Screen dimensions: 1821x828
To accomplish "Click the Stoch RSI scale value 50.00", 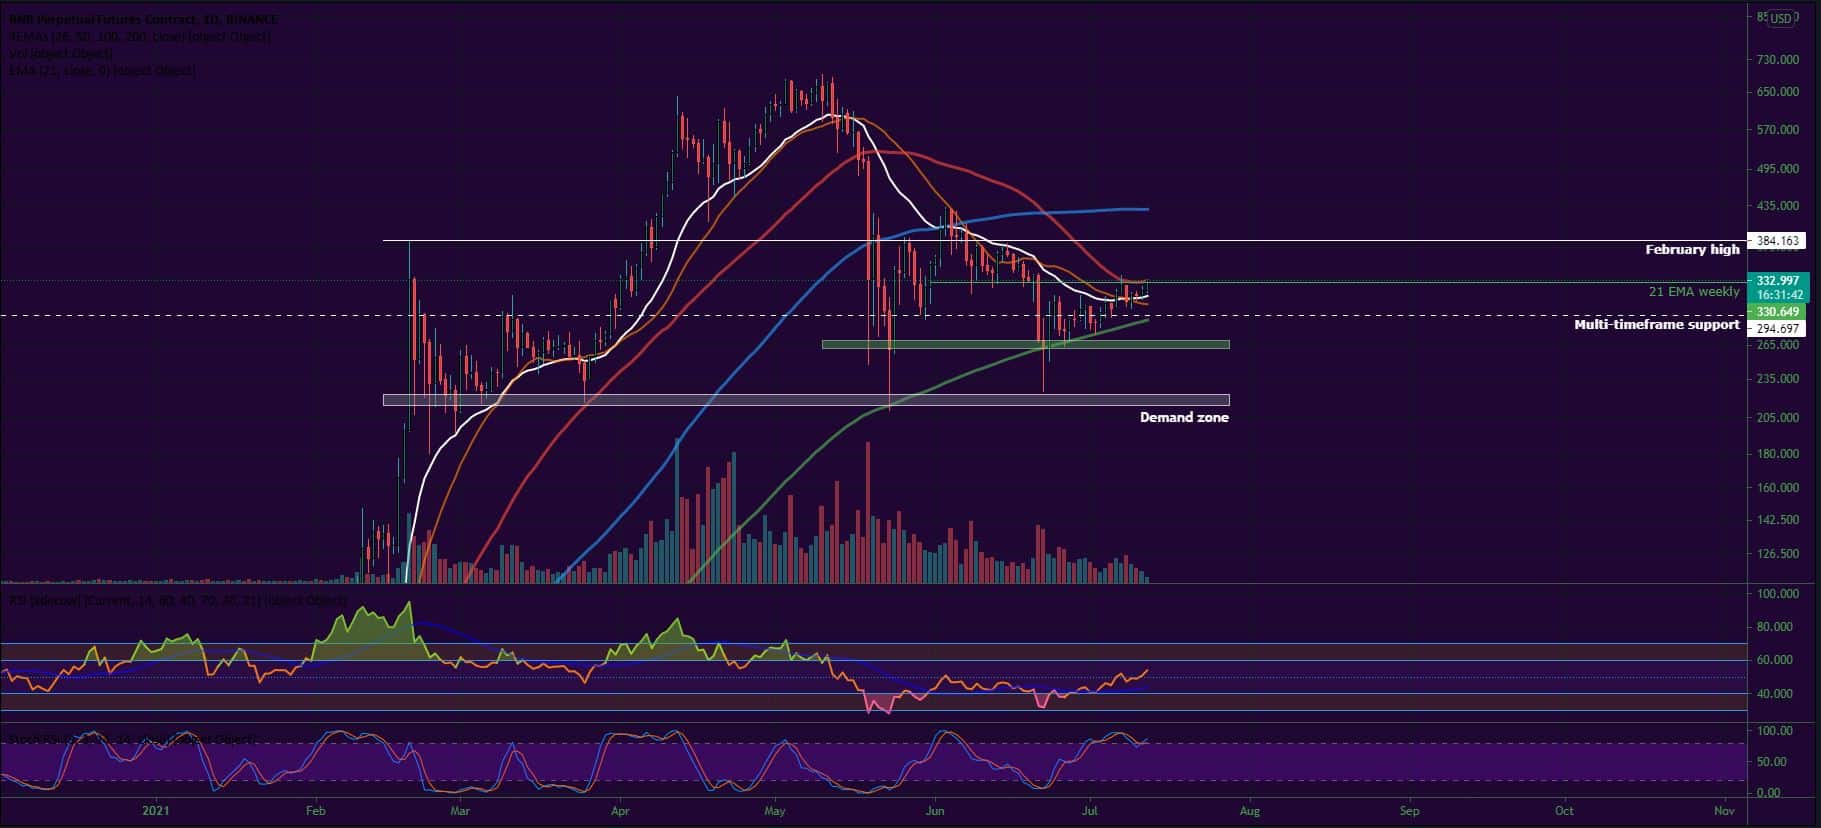I will 1773,762.
